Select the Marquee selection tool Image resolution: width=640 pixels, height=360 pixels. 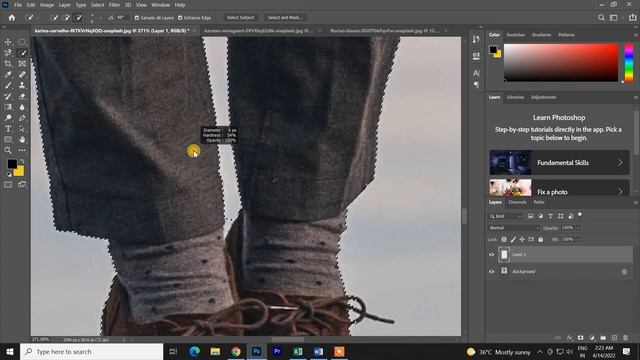[22, 42]
